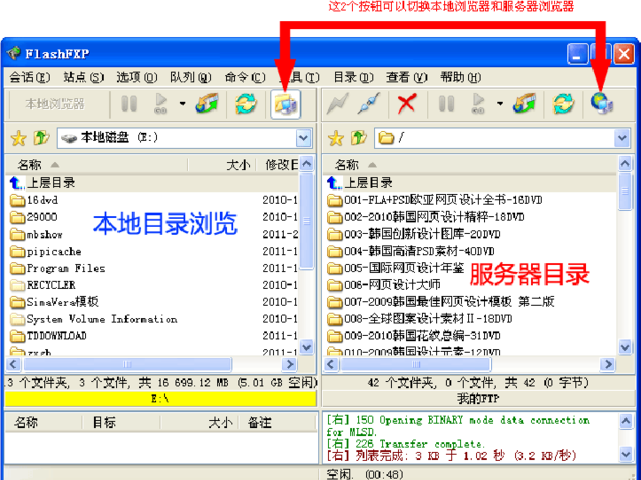Screen dimensions: 641x480
Task: Select 006-网页设计大师 folder
Action: (384, 285)
